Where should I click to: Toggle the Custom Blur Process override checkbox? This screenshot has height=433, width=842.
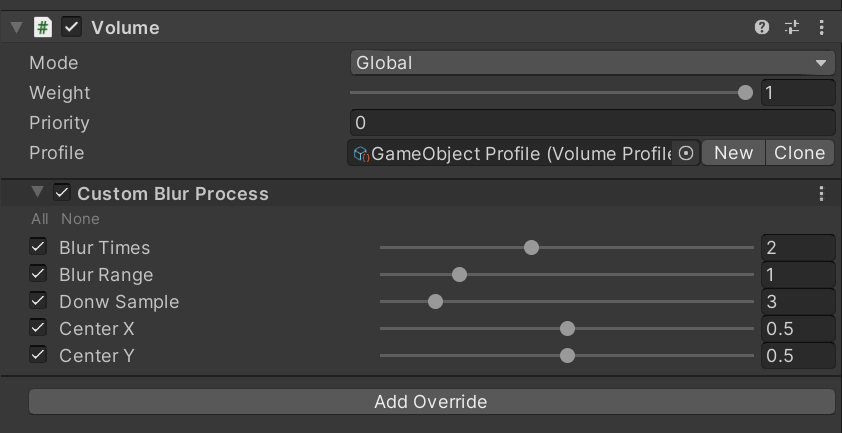pyautogui.click(x=62, y=193)
